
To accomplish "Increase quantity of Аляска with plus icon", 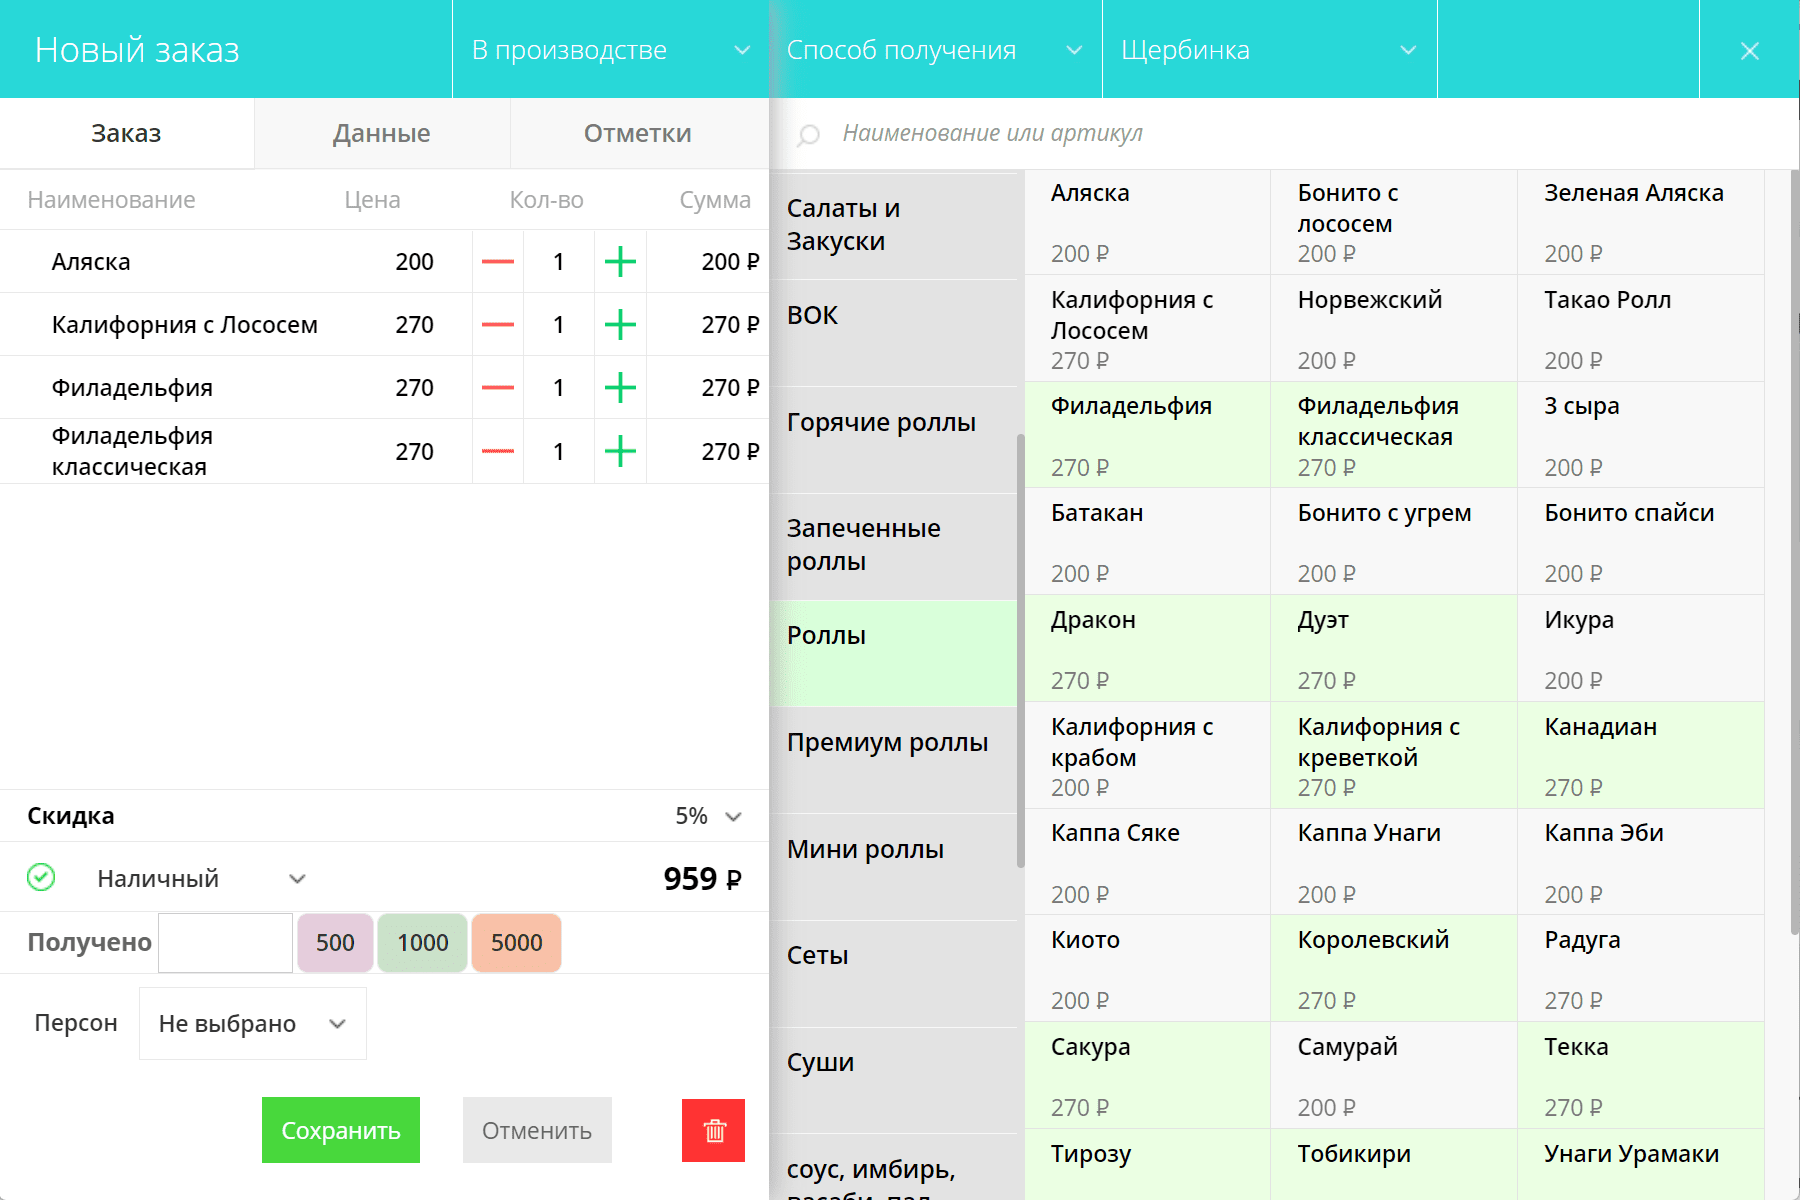I will (620, 262).
